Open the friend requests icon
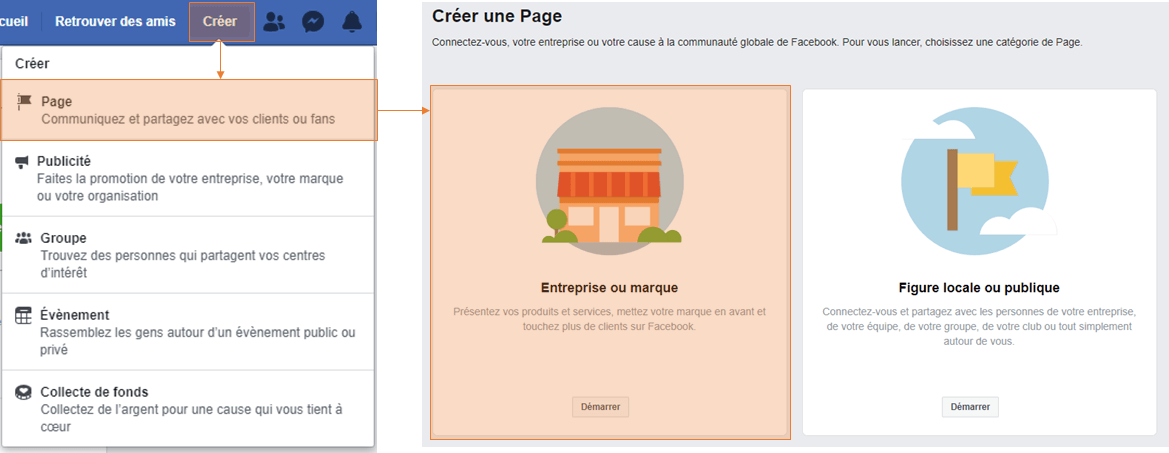The image size is (1169, 453). point(274,22)
